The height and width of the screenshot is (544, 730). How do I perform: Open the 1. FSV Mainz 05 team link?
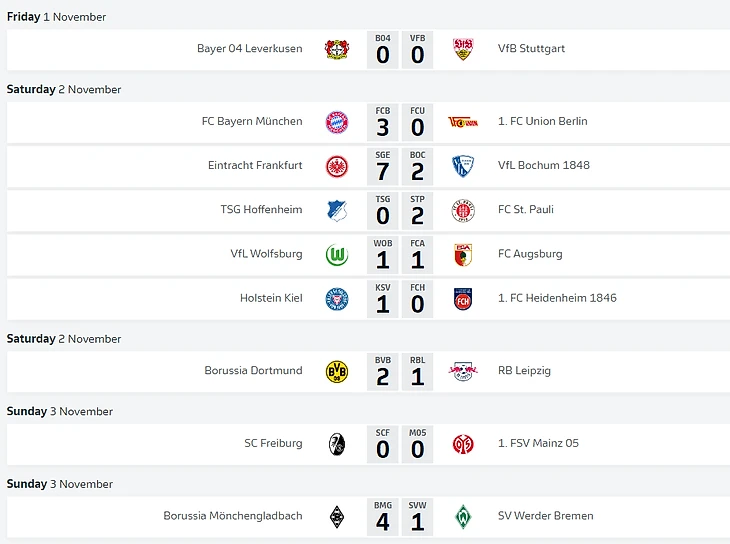[538, 444]
